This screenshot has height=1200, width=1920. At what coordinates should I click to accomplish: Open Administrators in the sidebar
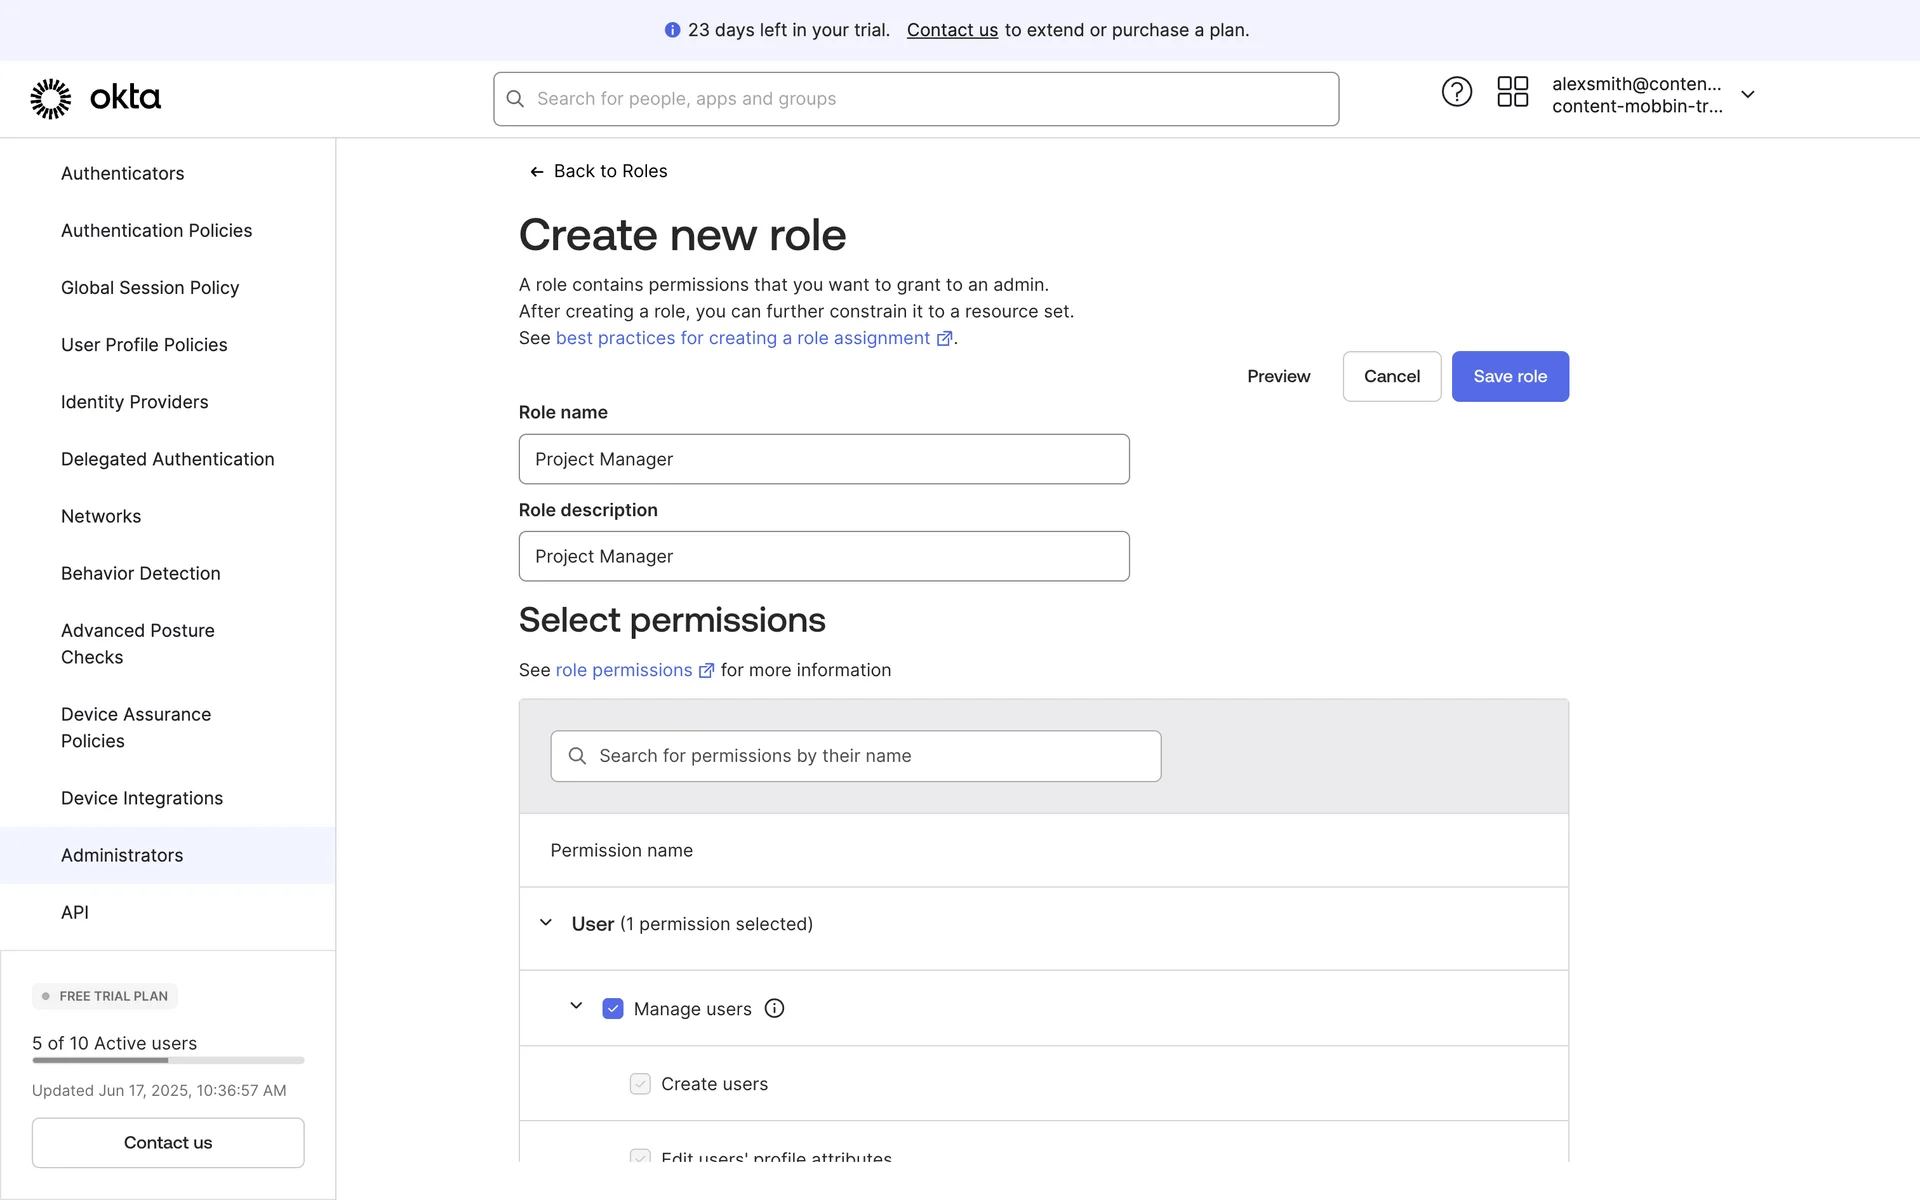click(122, 855)
